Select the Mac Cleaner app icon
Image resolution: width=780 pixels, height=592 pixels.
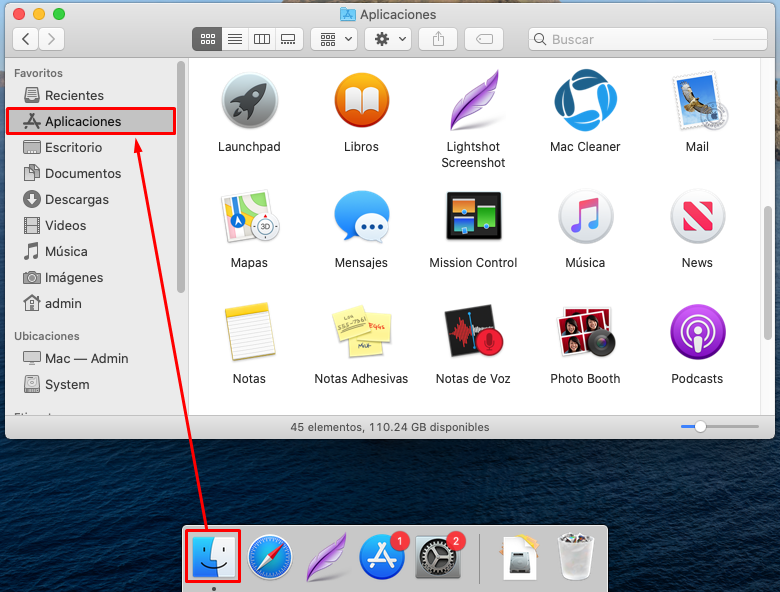tap(585, 100)
